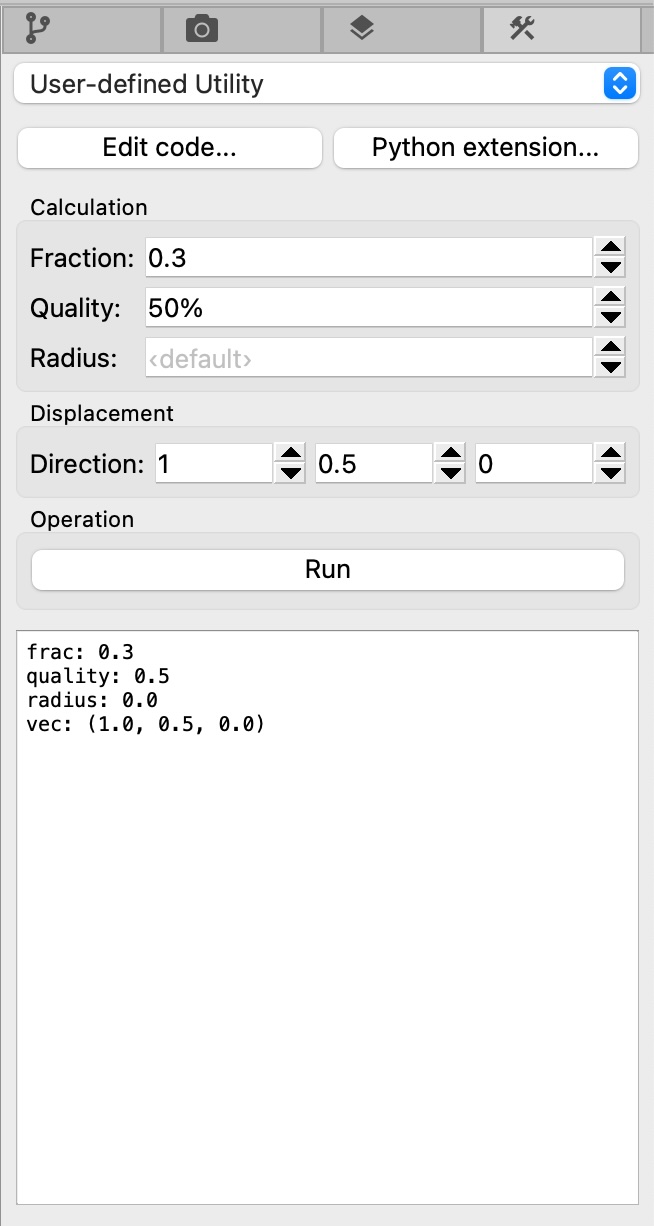Screen dimensions: 654x1226
Task: Click the Radius default input field
Action: tap(368, 358)
